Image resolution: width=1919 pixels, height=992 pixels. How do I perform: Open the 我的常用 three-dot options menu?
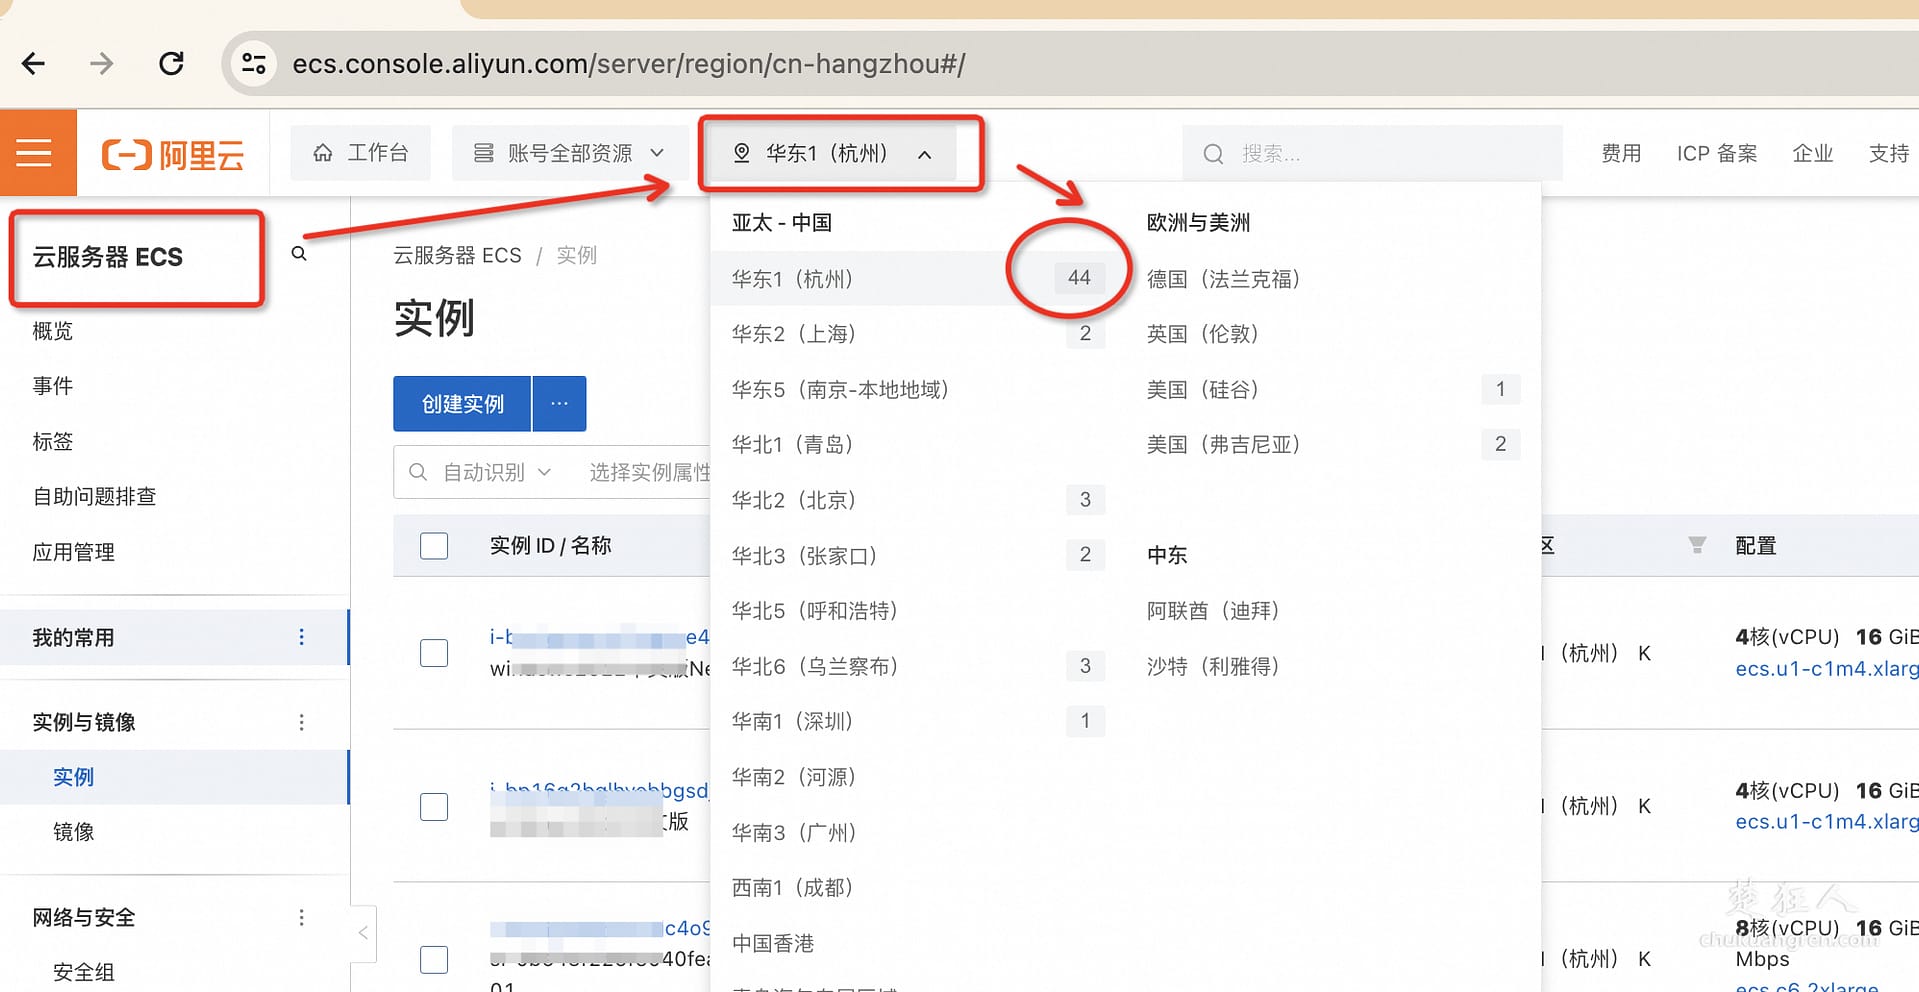pyautogui.click(x=301, y=637)
